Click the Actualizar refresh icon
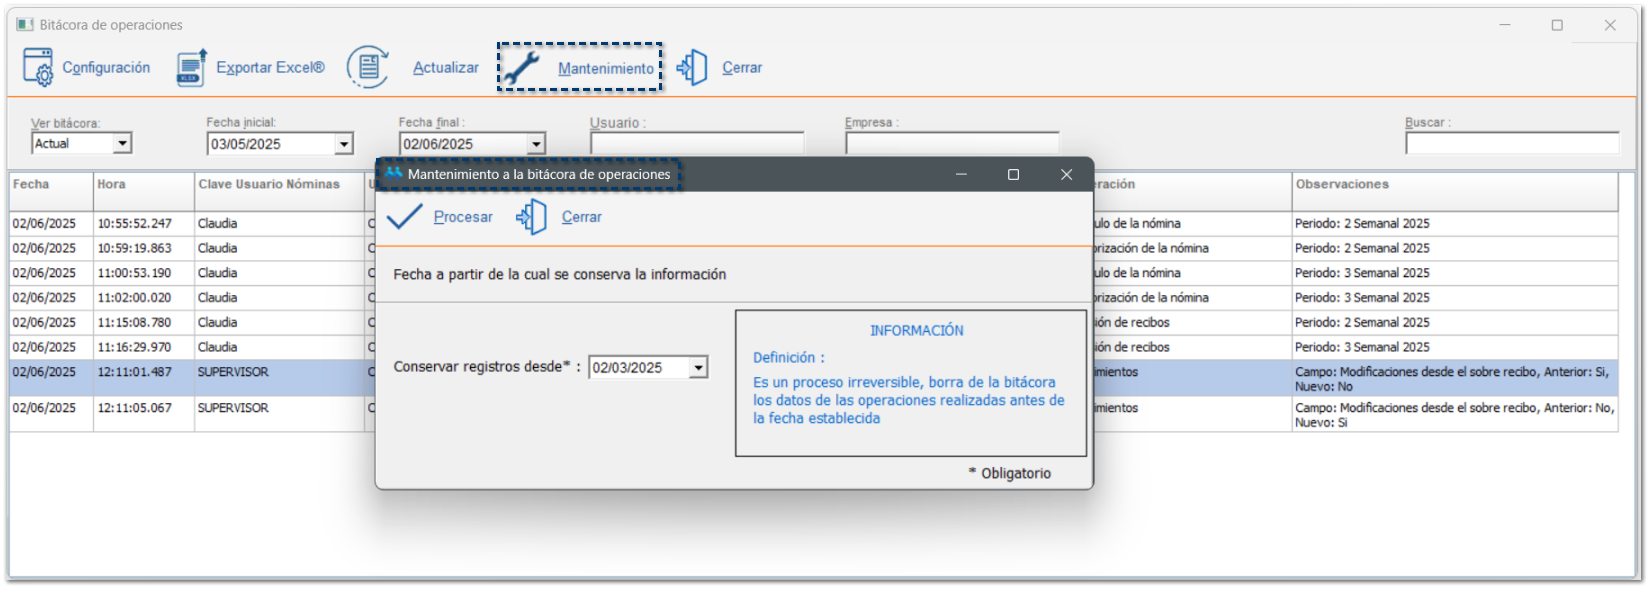Viewport: 1650px width, 589px height. [368, 67]
